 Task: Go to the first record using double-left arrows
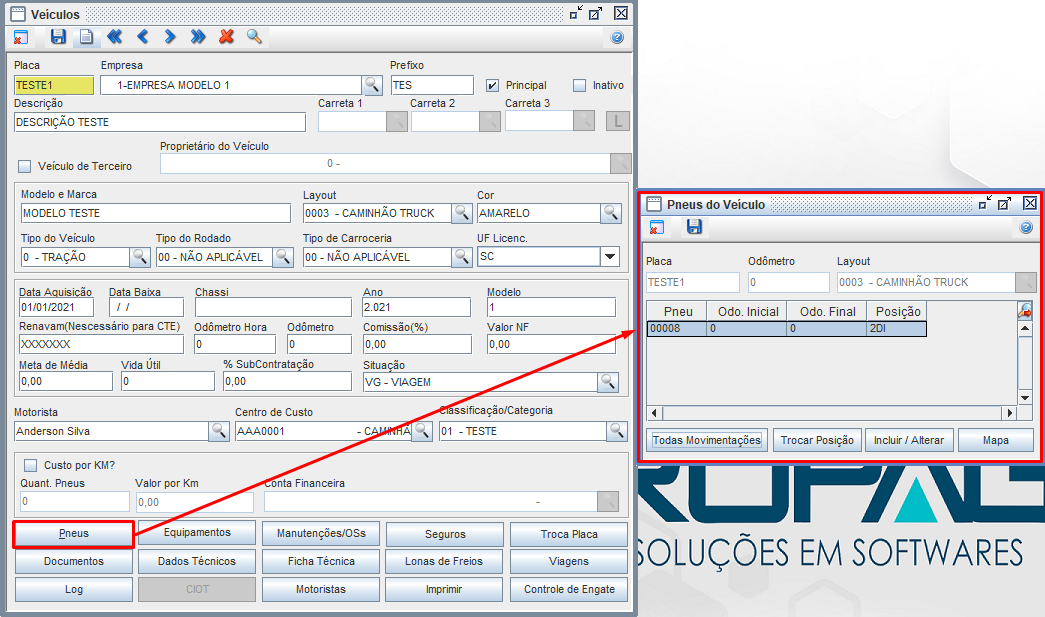[114, 37]
